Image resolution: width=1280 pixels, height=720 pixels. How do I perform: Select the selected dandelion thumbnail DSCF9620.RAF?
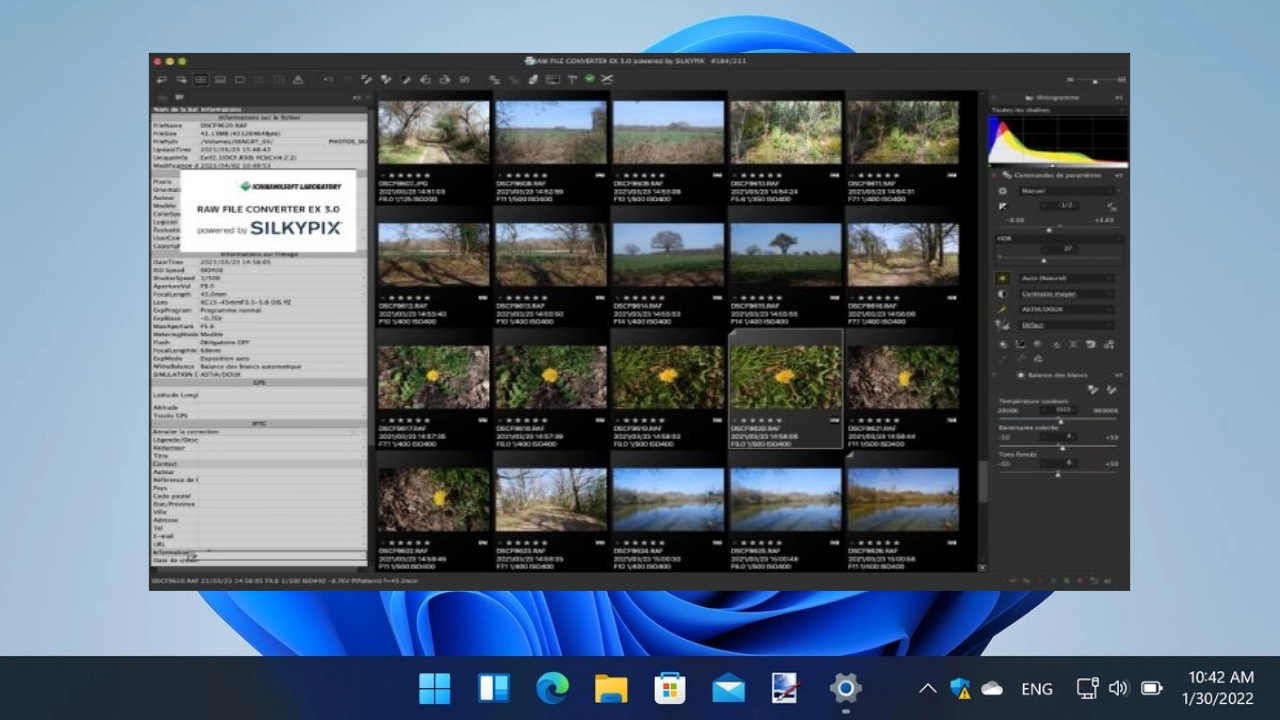pos(785,377)
